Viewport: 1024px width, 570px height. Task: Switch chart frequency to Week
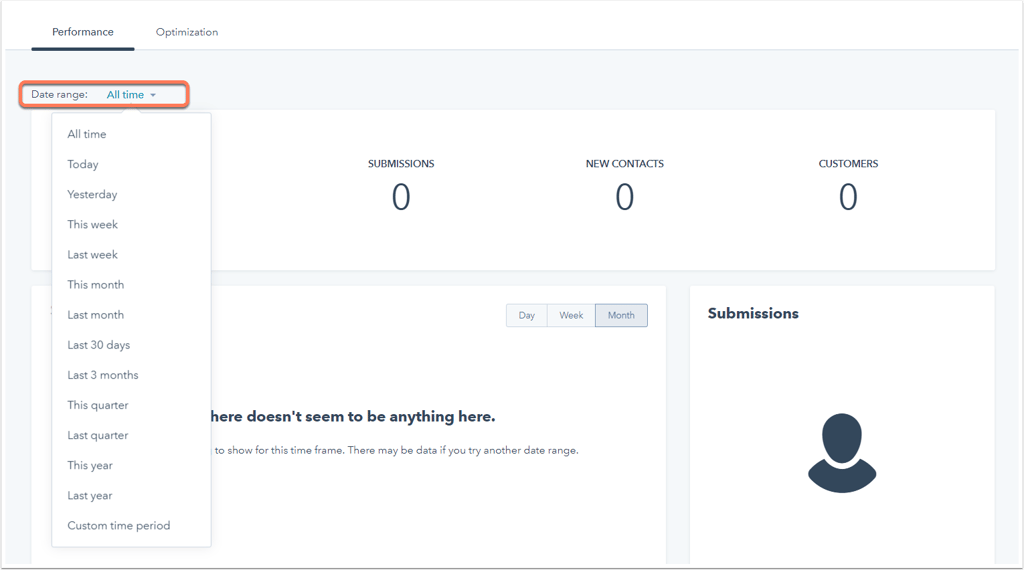571,315
